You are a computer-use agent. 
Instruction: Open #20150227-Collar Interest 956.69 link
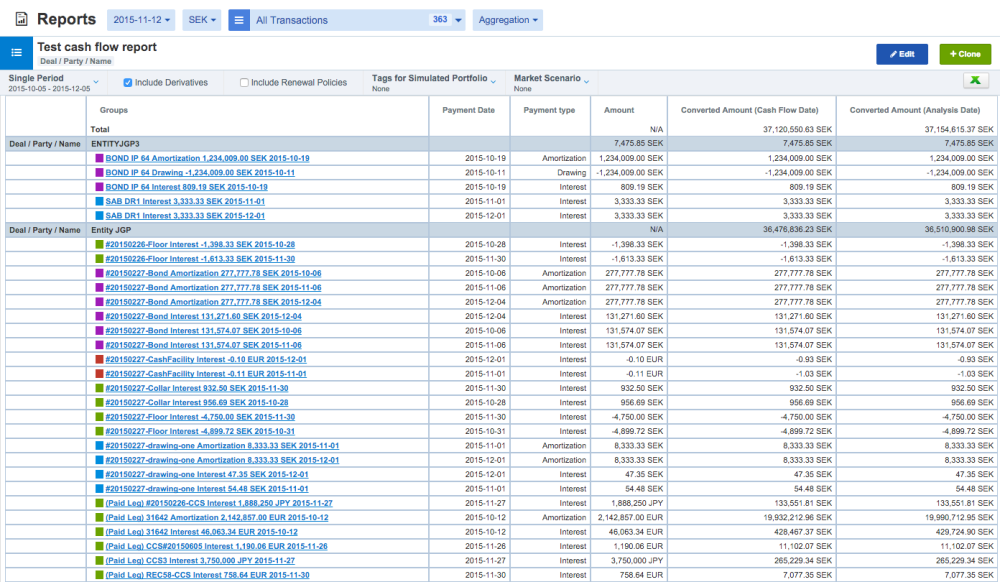(196, 403)
